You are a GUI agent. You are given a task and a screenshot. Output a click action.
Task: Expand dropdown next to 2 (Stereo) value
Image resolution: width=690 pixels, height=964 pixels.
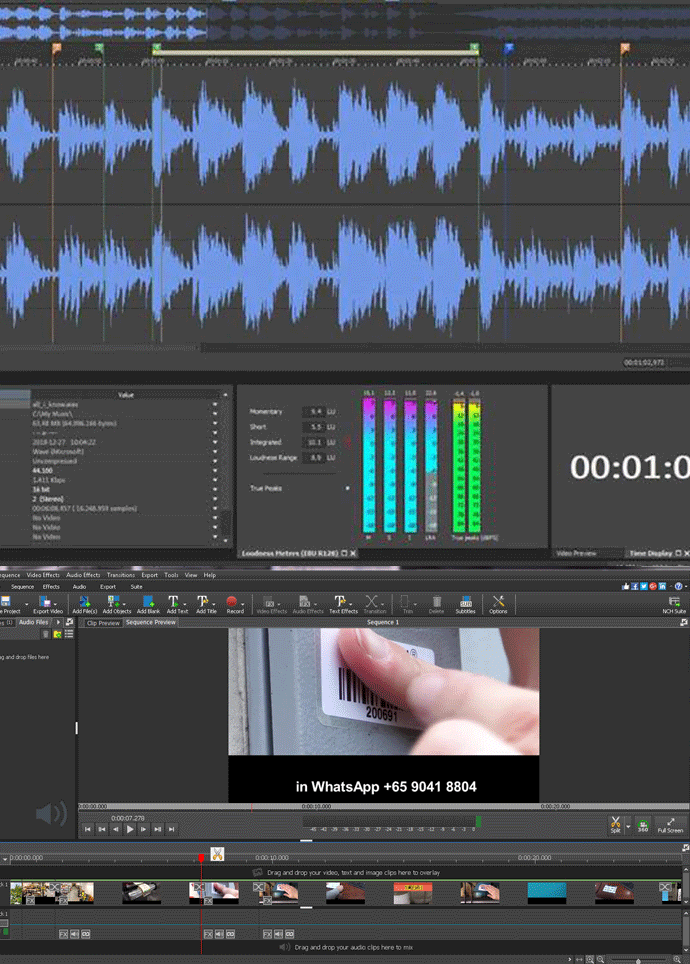pyautogui.click(x=215, y=499)
